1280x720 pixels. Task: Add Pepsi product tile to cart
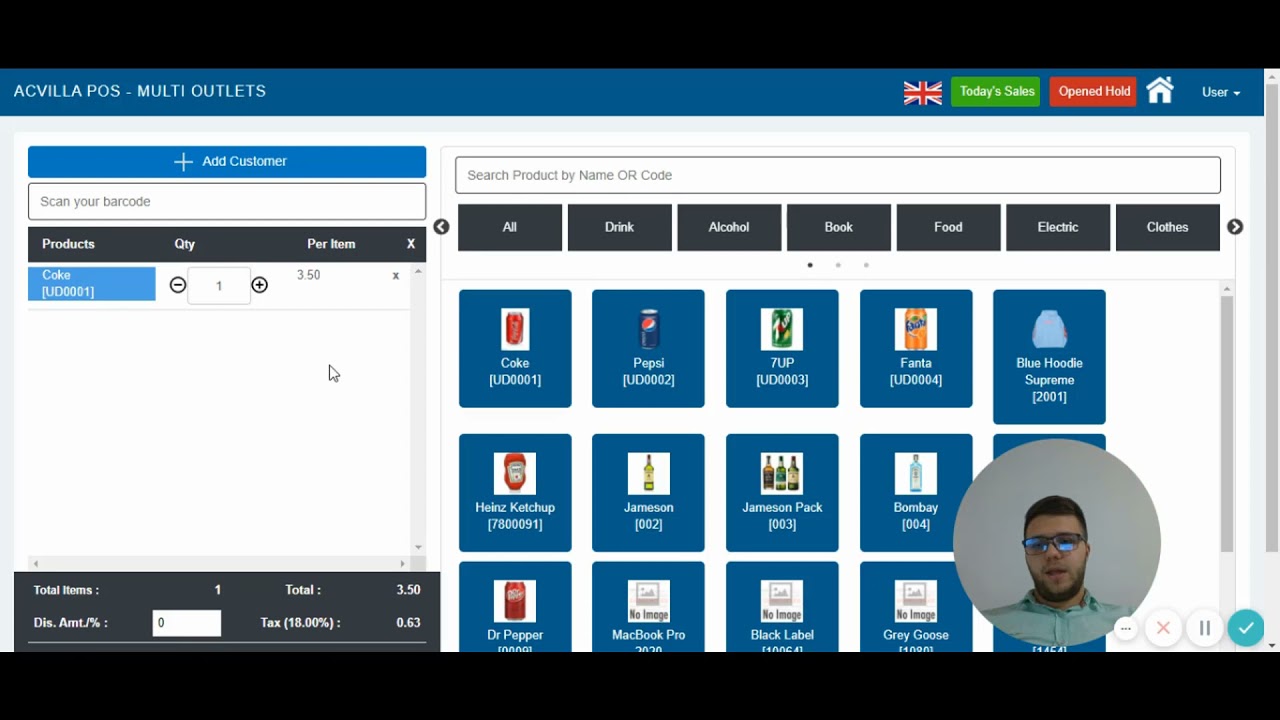click(648, 349)
